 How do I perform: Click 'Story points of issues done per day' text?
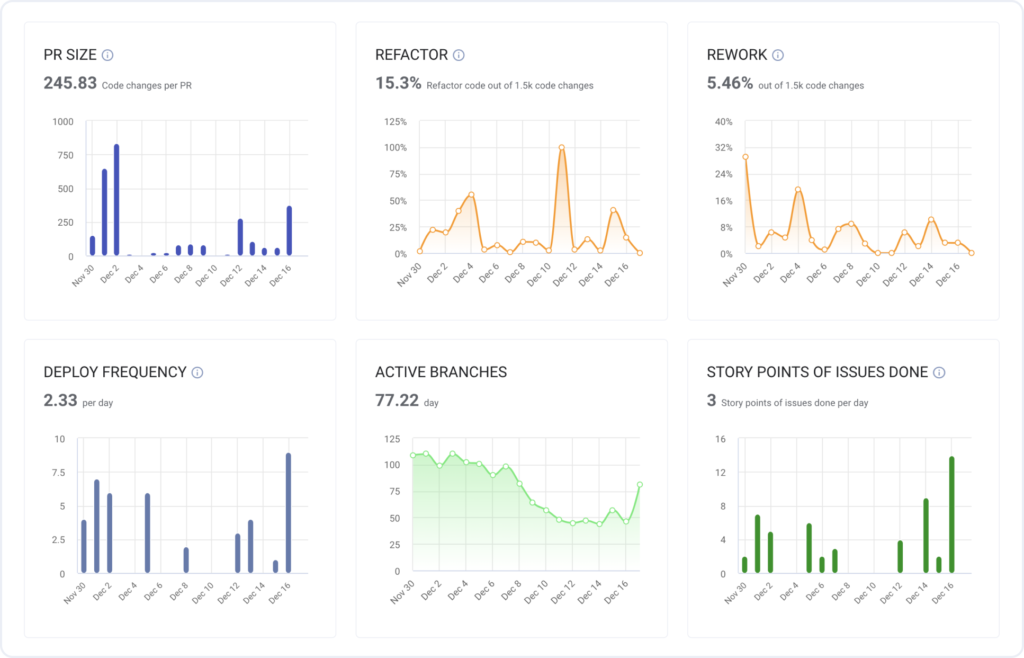(795, 403)
